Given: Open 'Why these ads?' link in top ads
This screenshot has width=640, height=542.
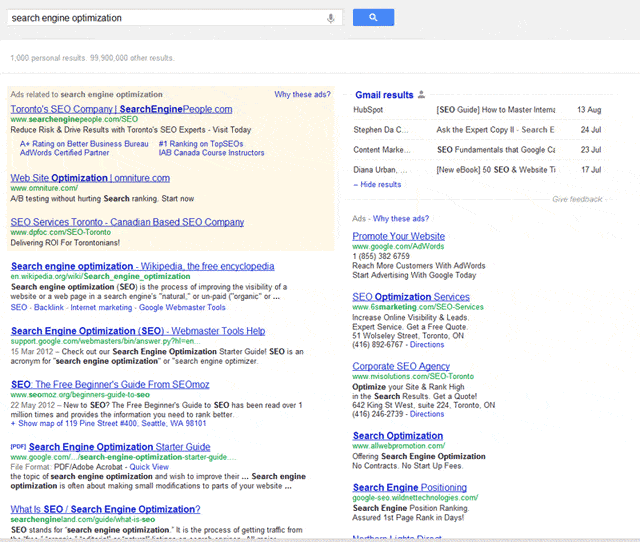Looking at the screenshot, I should point(302,94).
